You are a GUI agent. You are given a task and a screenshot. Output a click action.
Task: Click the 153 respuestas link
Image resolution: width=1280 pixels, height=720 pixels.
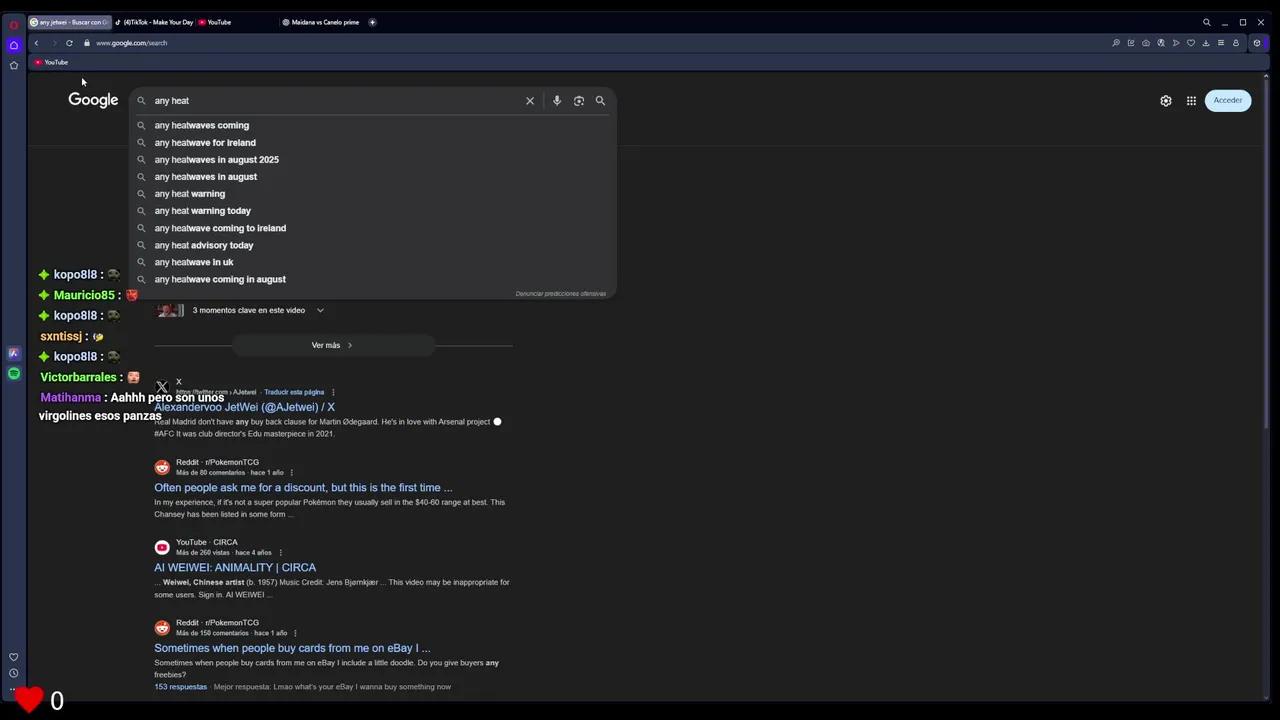click(x=180, y=687)
